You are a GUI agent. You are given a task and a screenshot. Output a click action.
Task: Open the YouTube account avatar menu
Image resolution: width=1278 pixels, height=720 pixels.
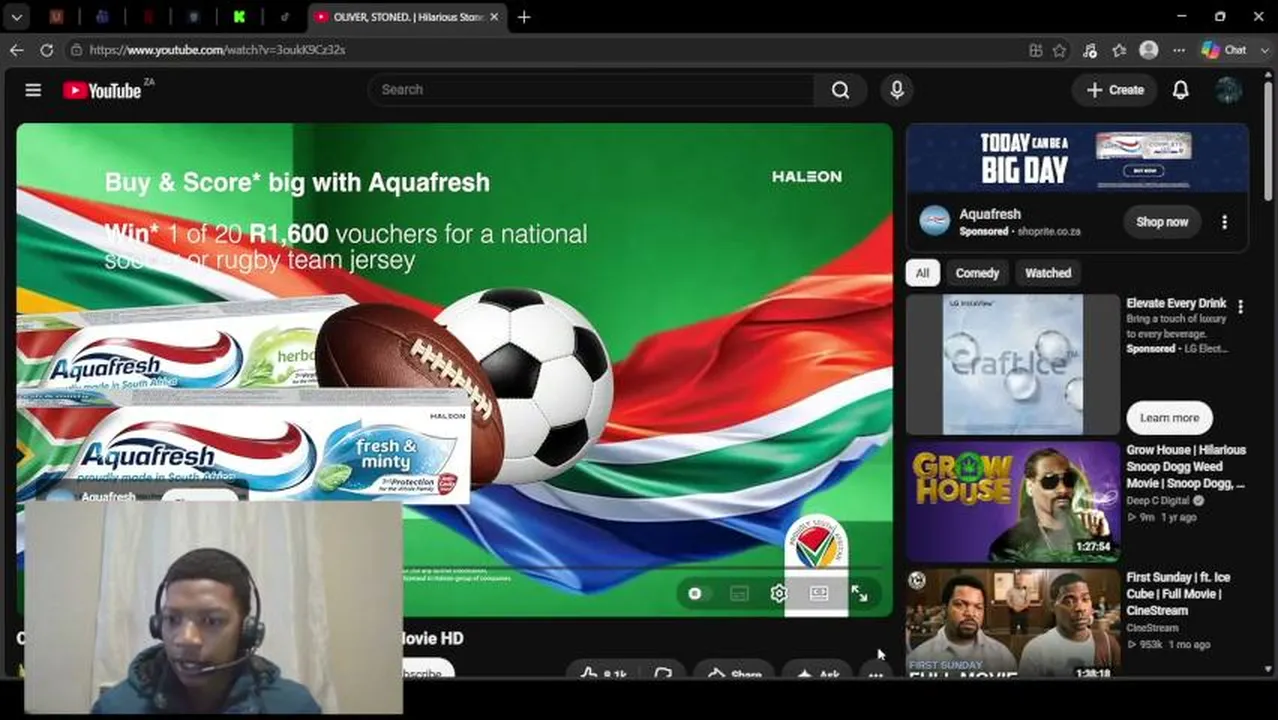(x=1228, y=90)
